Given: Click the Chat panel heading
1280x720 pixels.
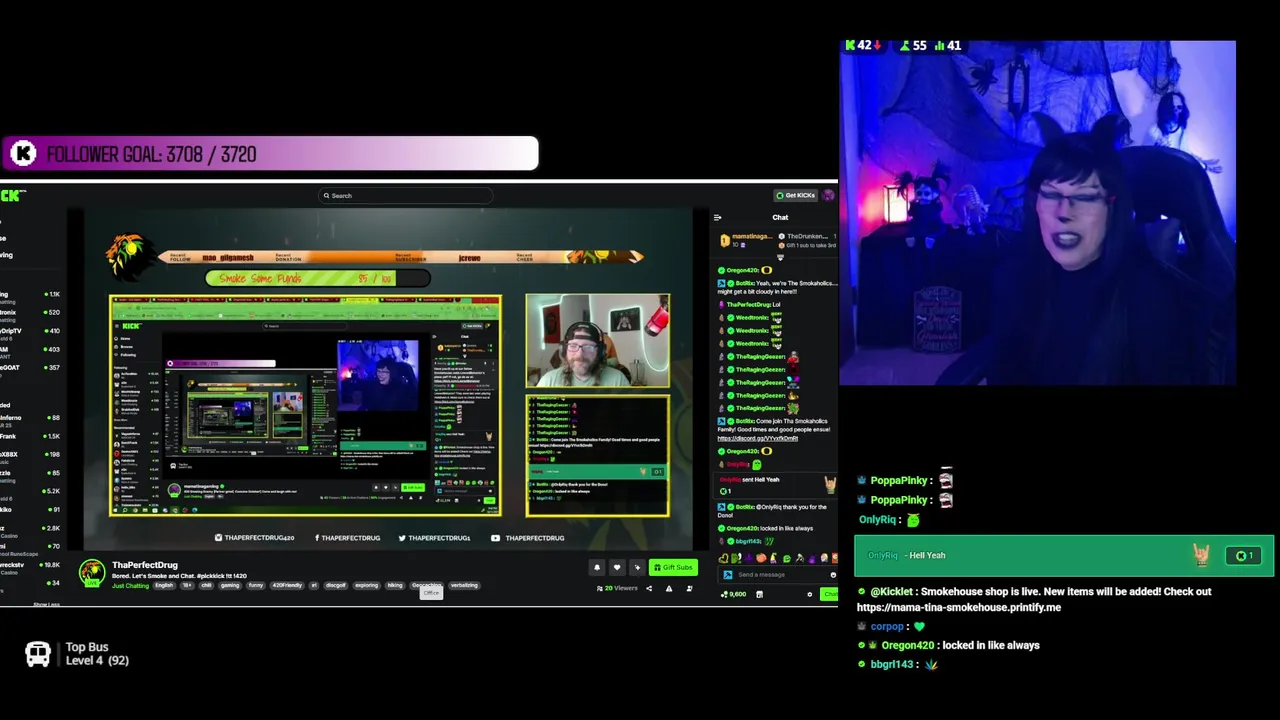Looking at the screenshot, I should (x=780, y=217).
